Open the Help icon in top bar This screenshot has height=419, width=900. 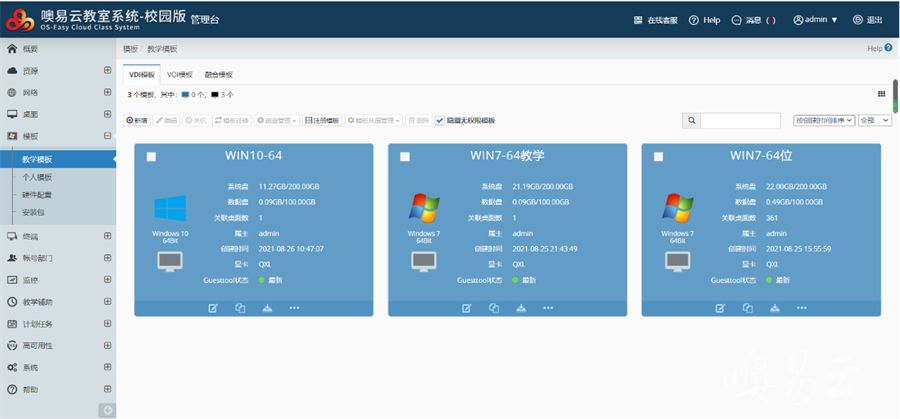704,20
